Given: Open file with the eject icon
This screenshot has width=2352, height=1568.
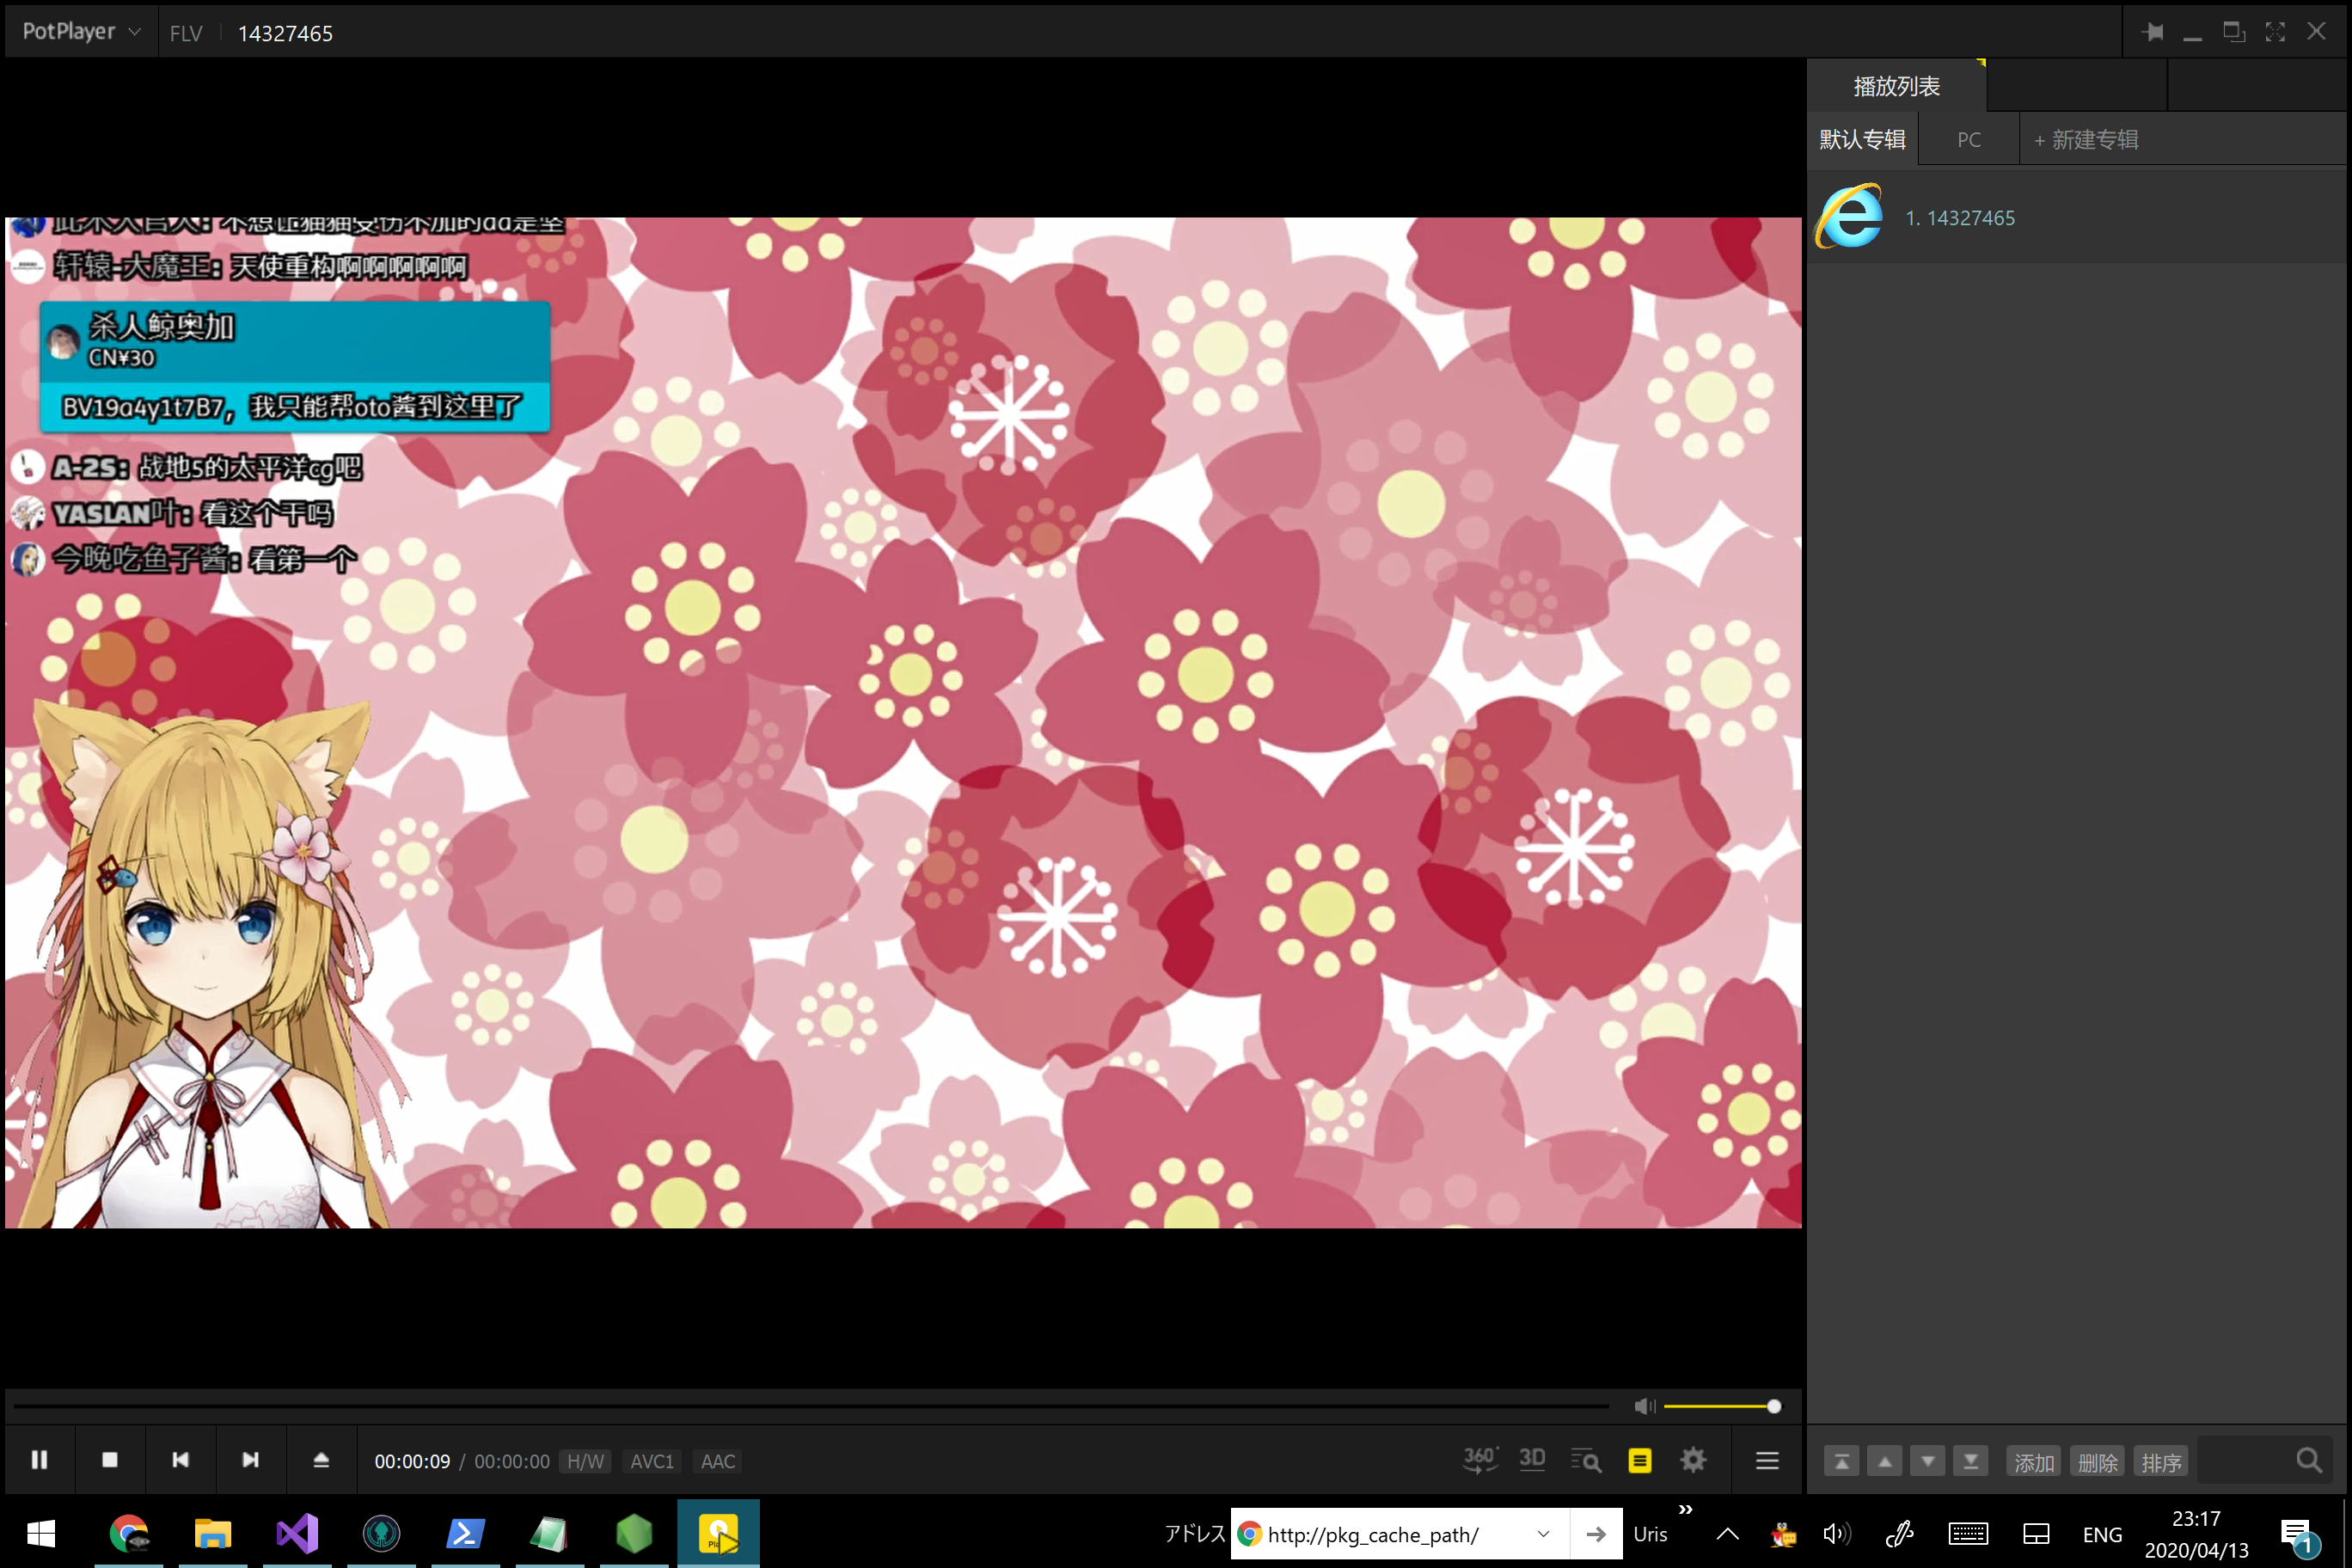Looking at the screenshot, I should [321, 1460].
